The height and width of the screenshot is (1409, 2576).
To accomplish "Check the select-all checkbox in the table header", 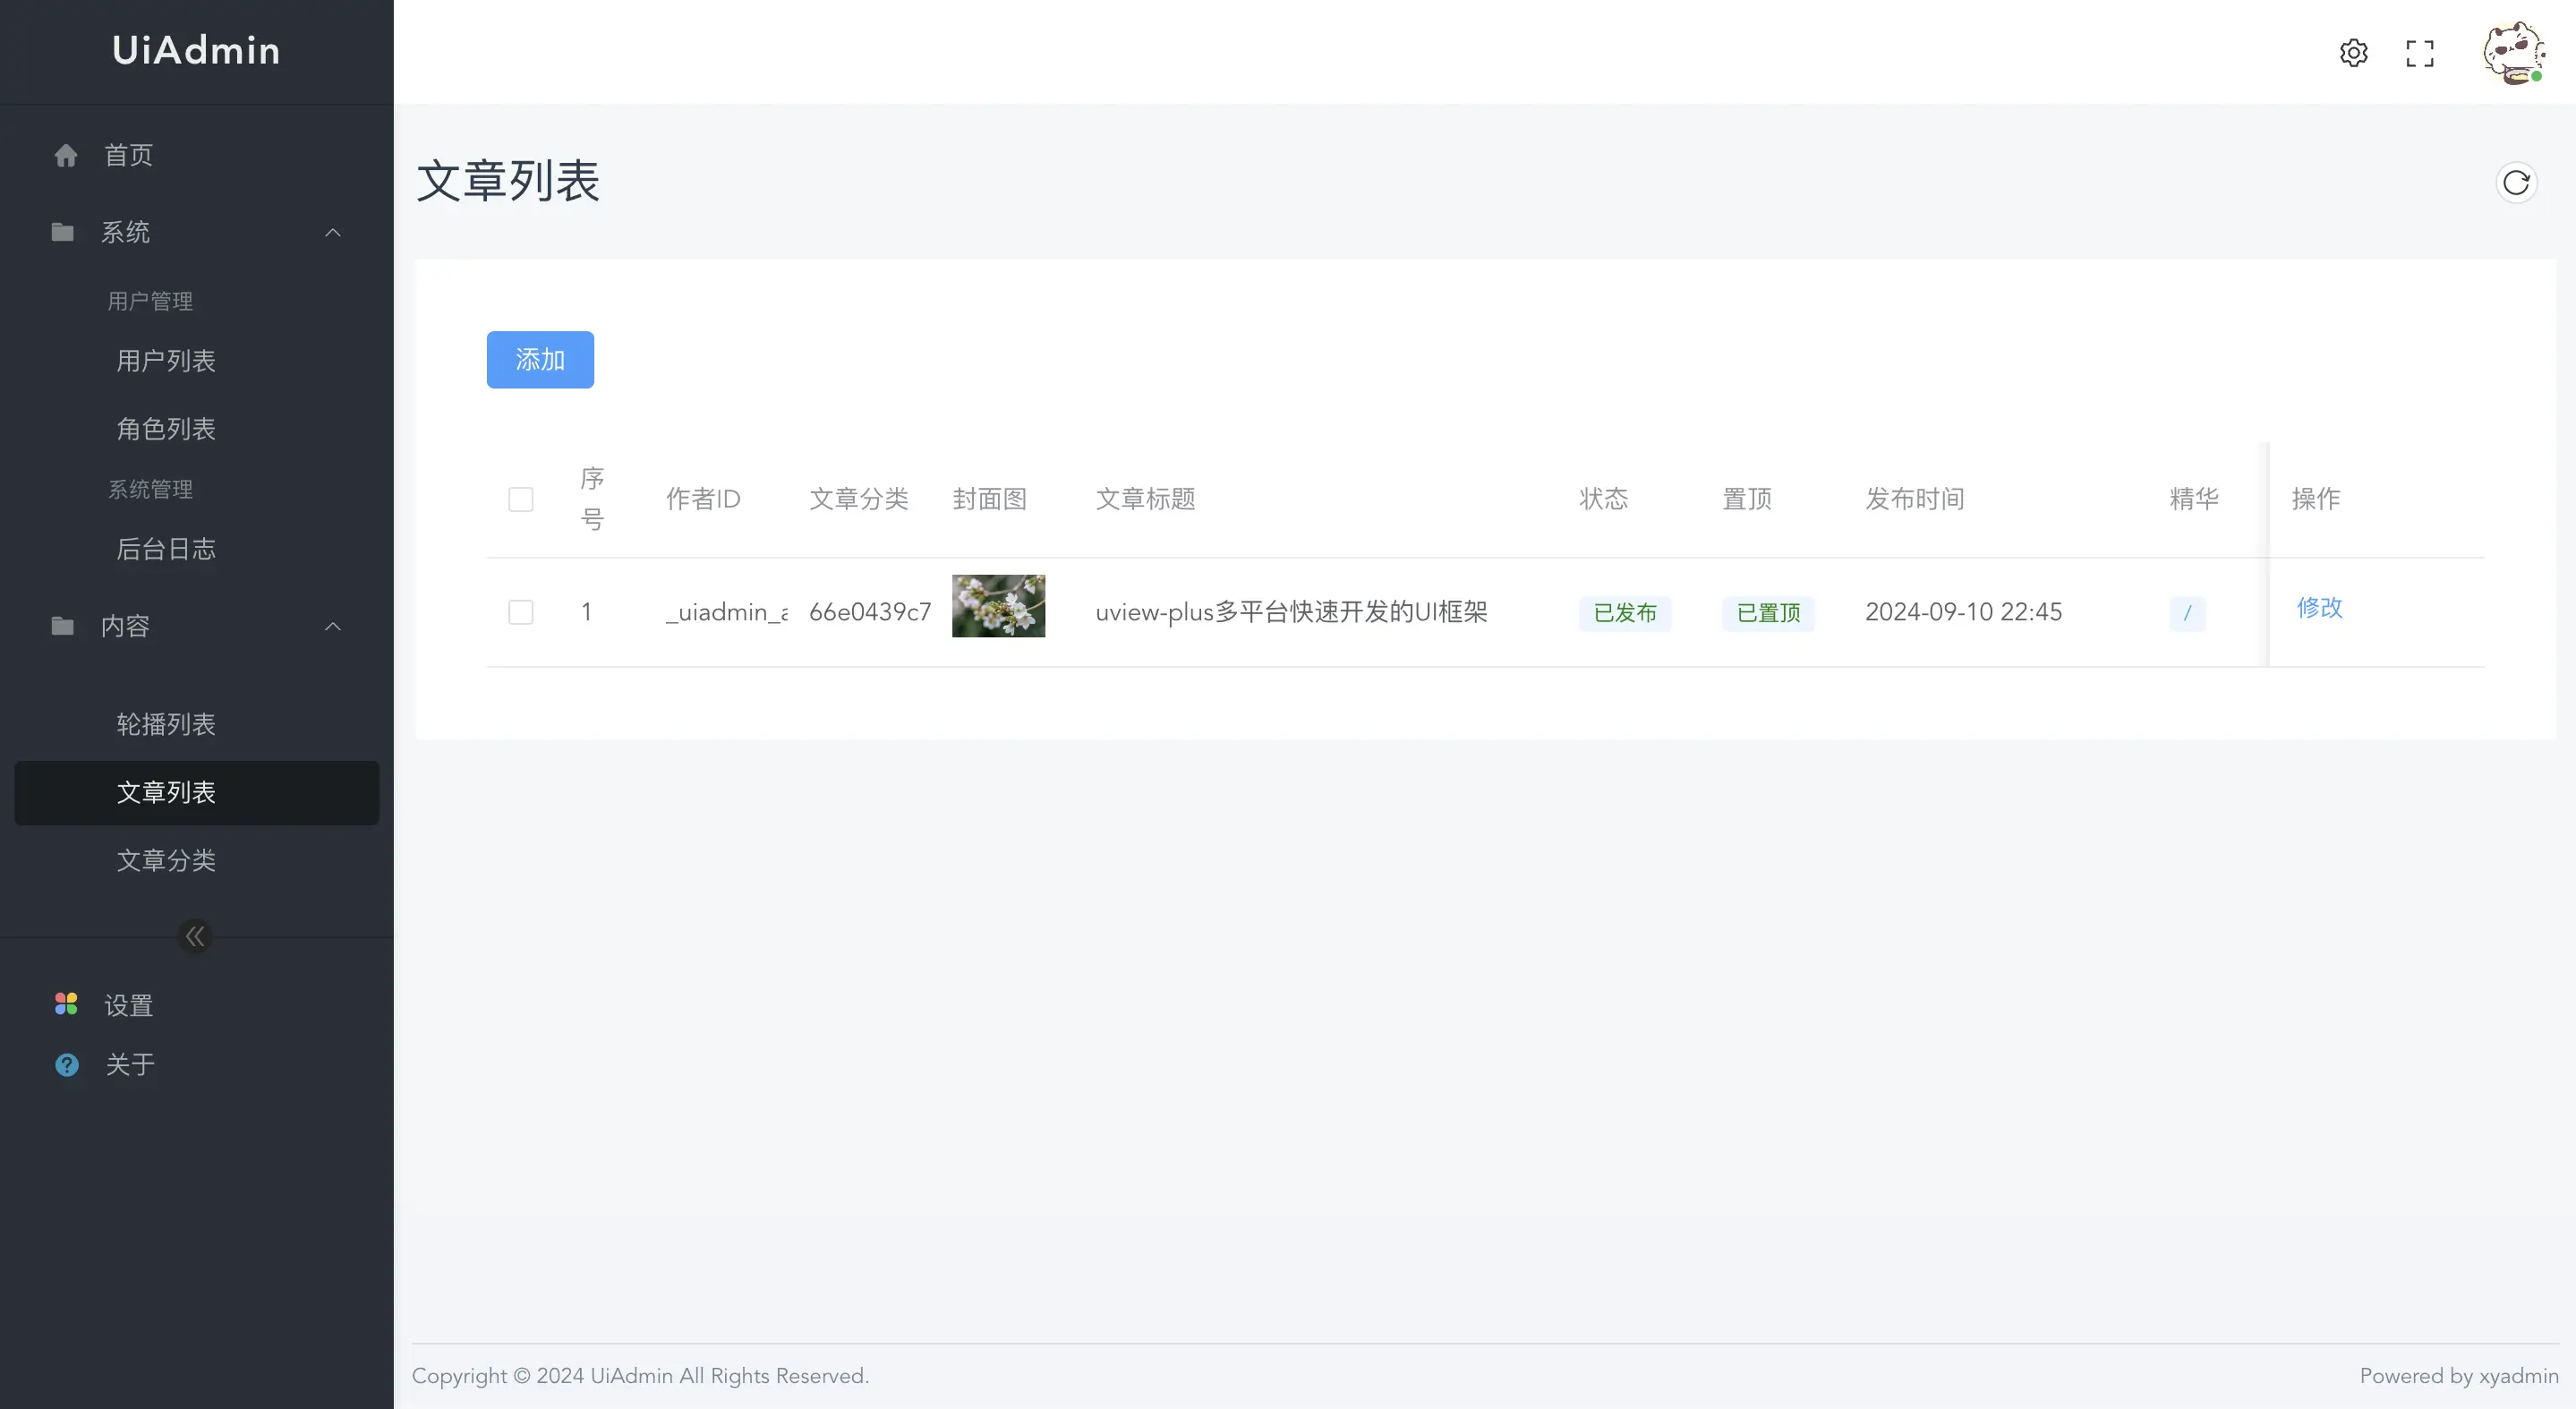I will (x=521, y=499).
